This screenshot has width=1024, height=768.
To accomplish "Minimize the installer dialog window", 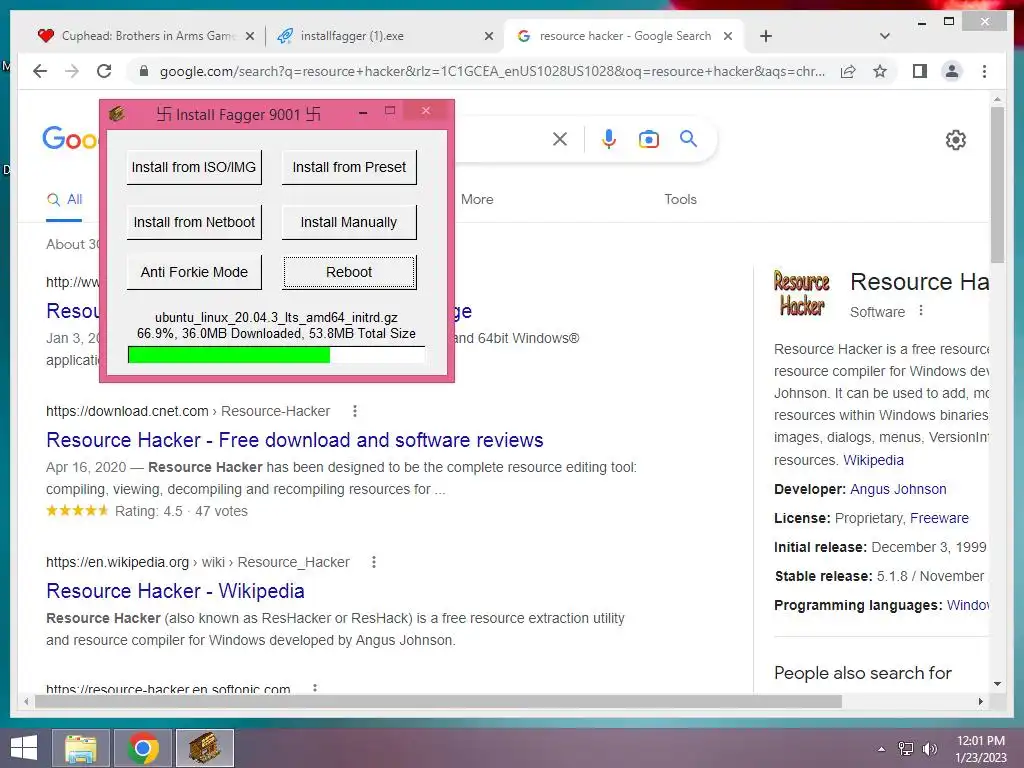I will coord(363,113).
